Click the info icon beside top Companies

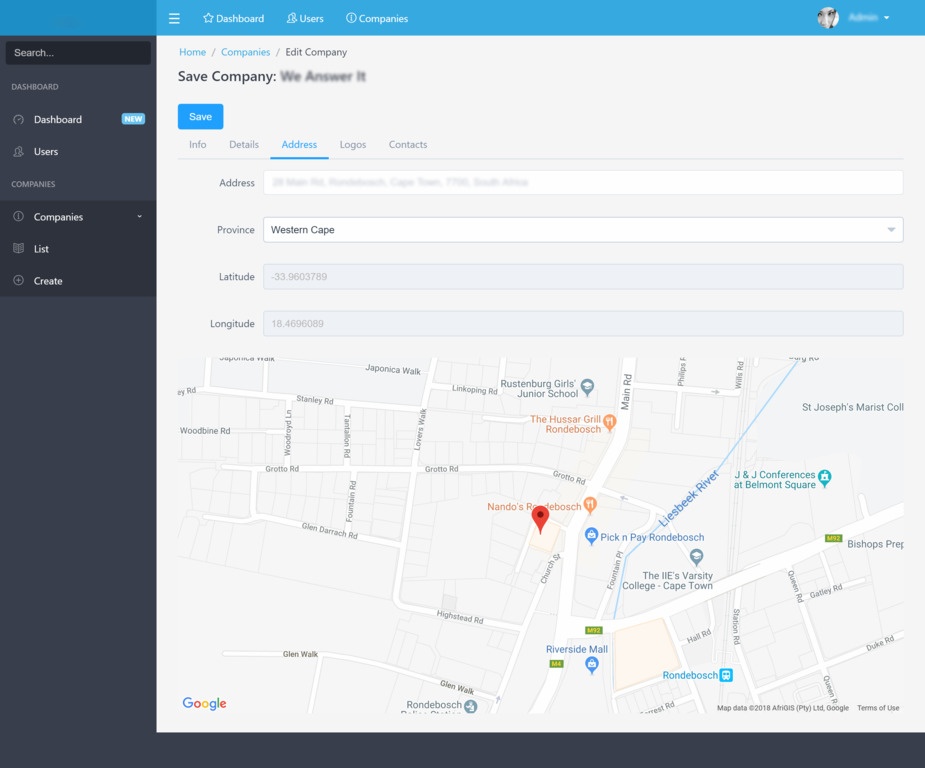point(351,18)
